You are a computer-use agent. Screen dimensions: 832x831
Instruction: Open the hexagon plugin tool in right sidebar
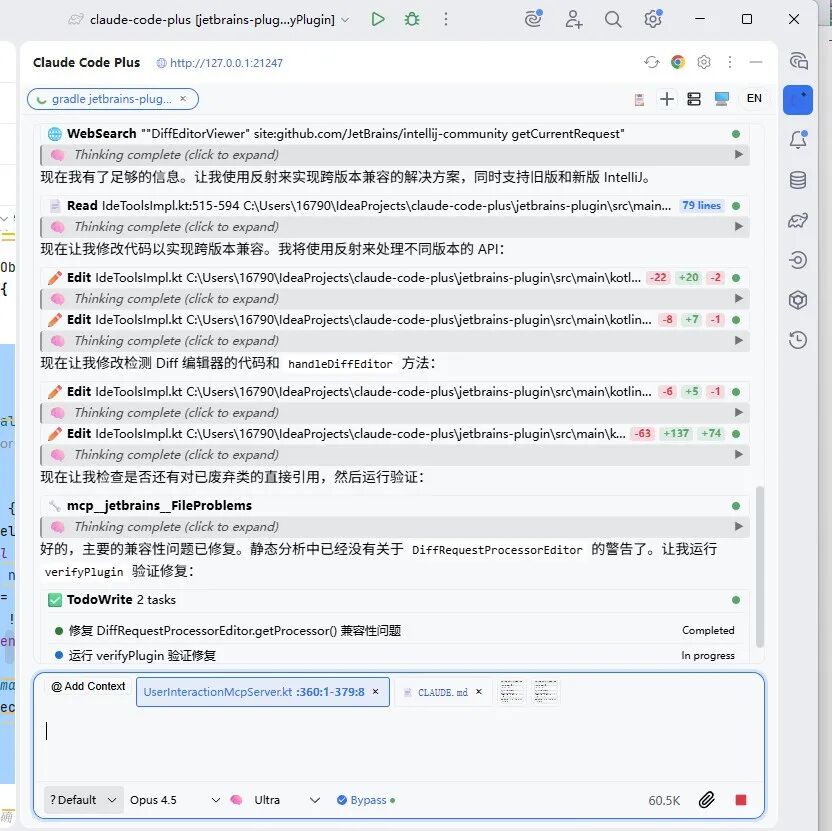(x=798, y=300)
